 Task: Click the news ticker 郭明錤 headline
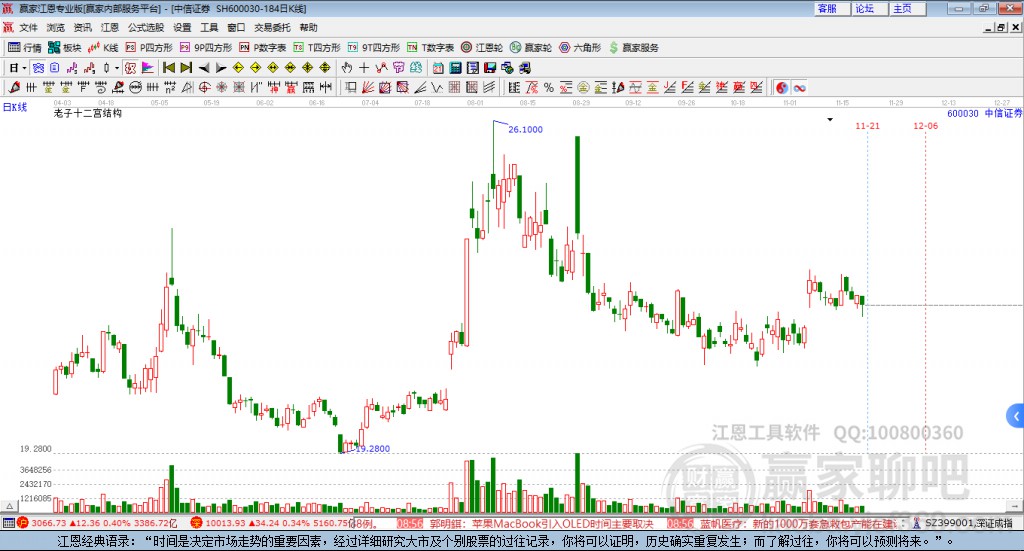click(x=541, y=524)
